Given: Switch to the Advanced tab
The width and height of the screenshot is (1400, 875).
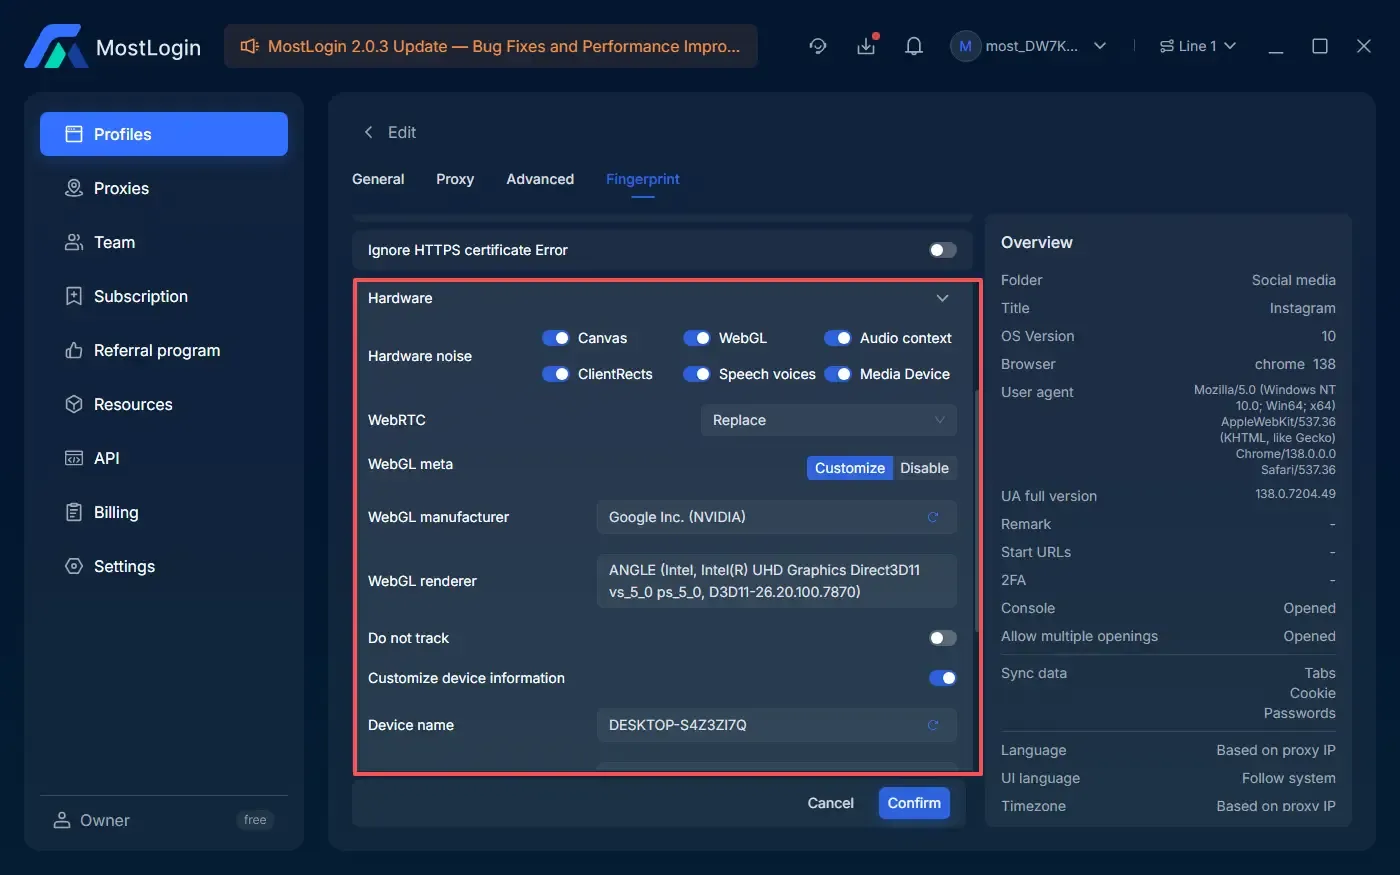Looking at the screenshot, I should point(540,179).
